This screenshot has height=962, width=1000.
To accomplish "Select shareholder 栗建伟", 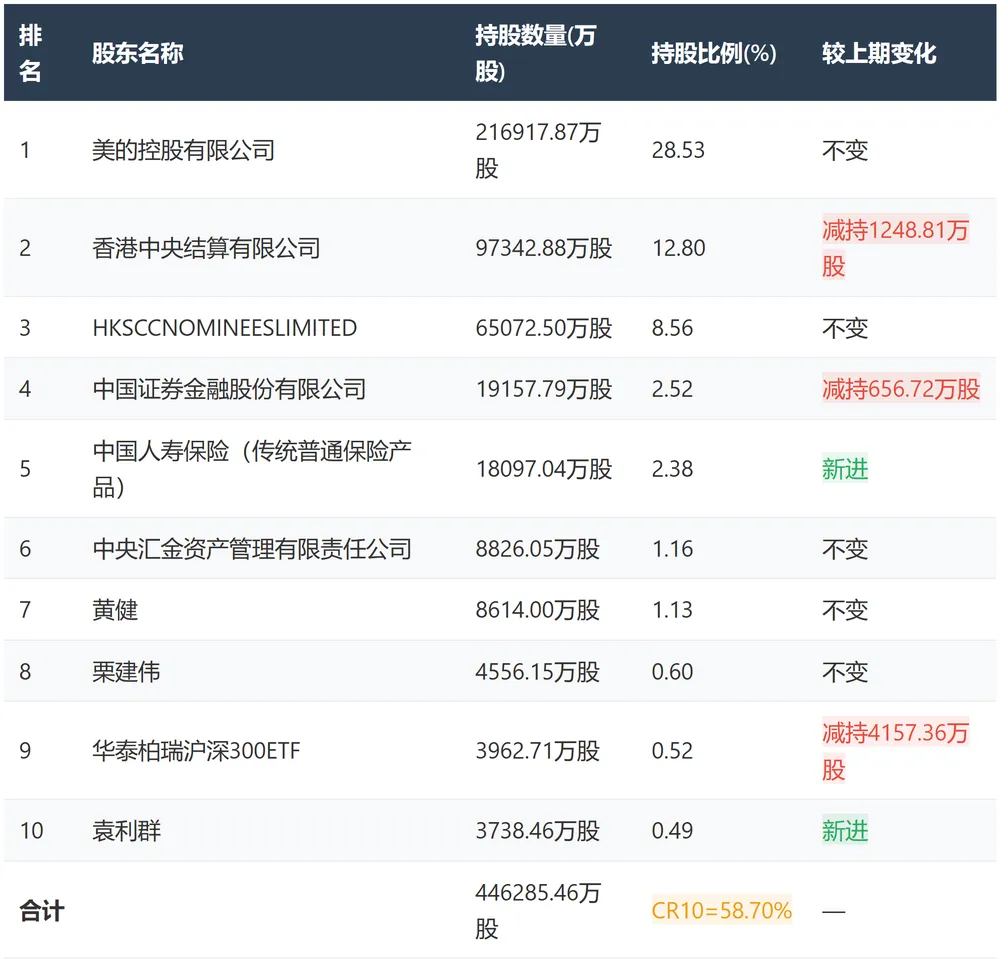I will (126, 672).
